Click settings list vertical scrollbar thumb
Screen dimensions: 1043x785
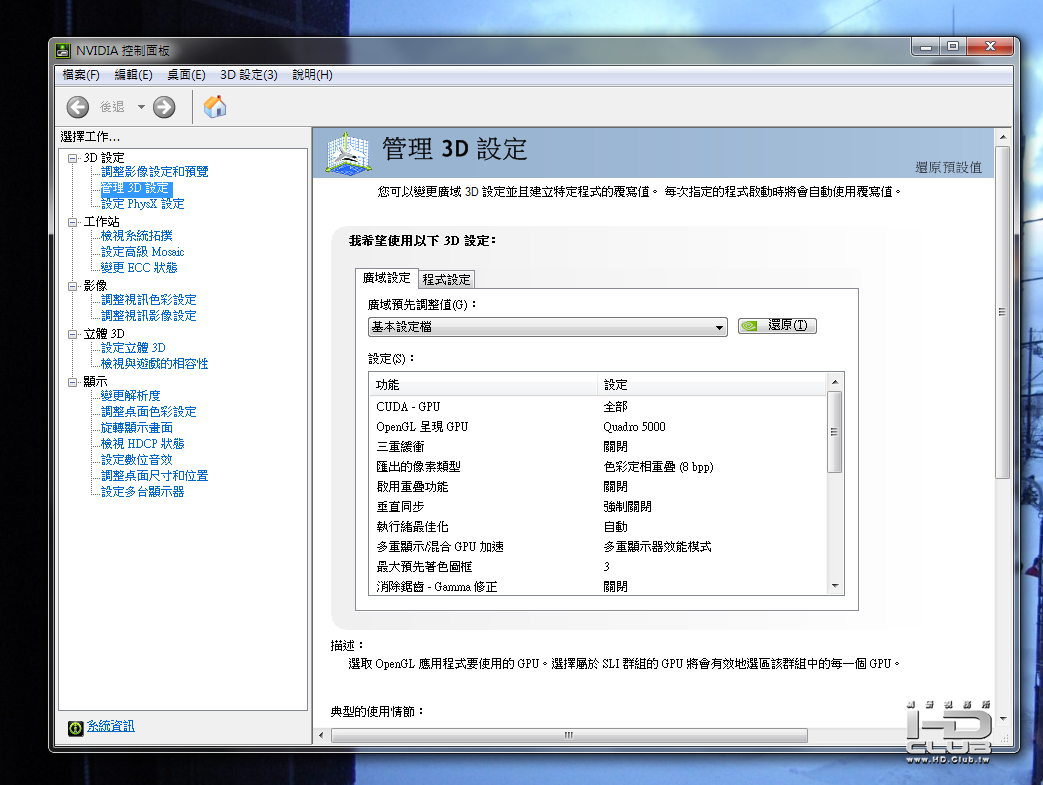click(835, 432)
